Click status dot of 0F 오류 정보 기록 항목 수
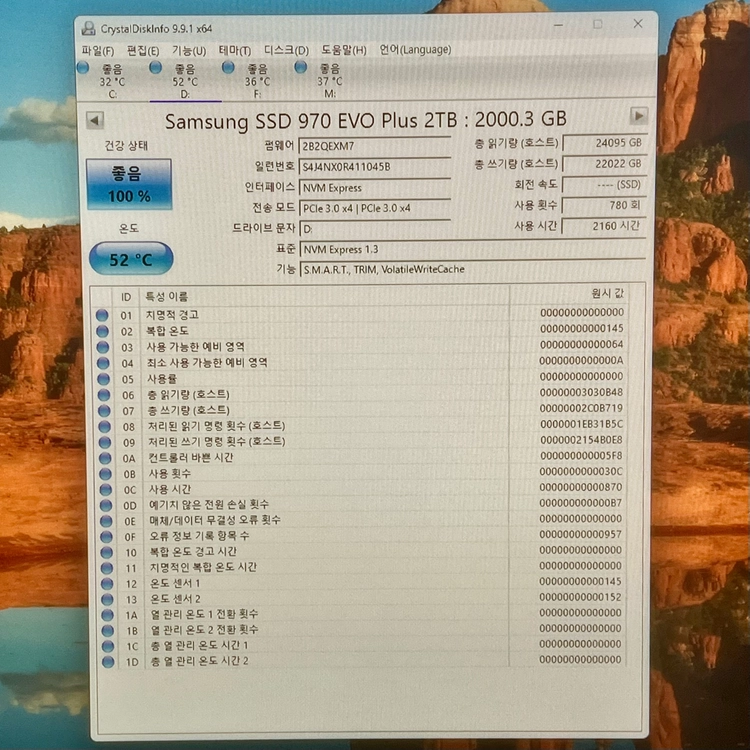 (x=106, y=537)
